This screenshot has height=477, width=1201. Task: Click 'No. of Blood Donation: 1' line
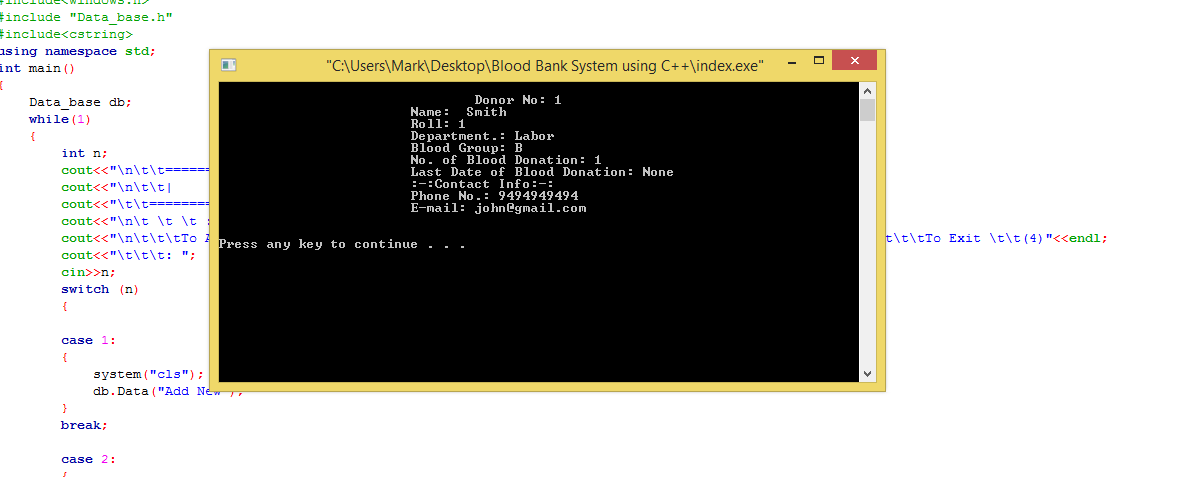coord(506,160)
